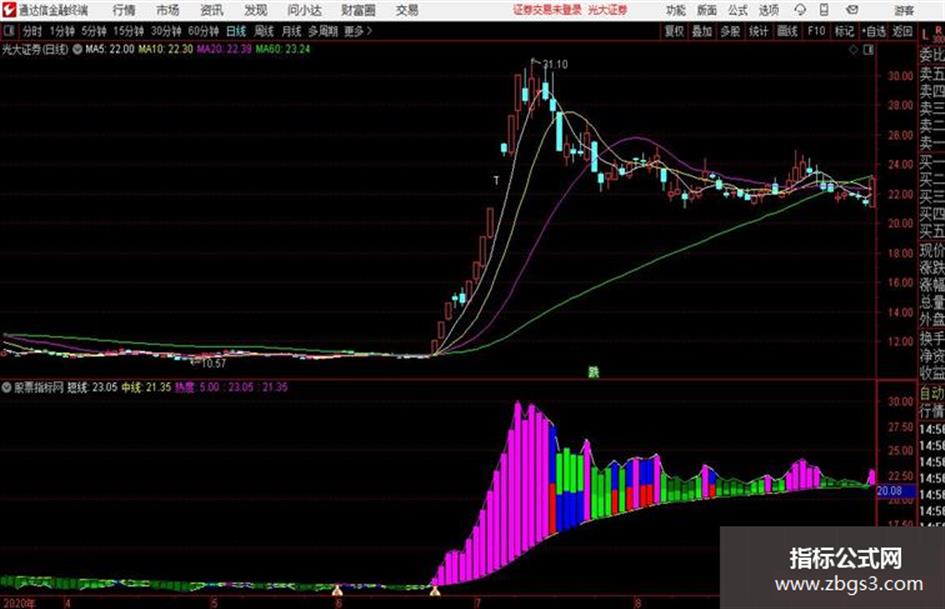Image resolution: width=945 pixels, height=609 pixels.
Task: Open the headset customer service icon
Action: coord(800,10)
